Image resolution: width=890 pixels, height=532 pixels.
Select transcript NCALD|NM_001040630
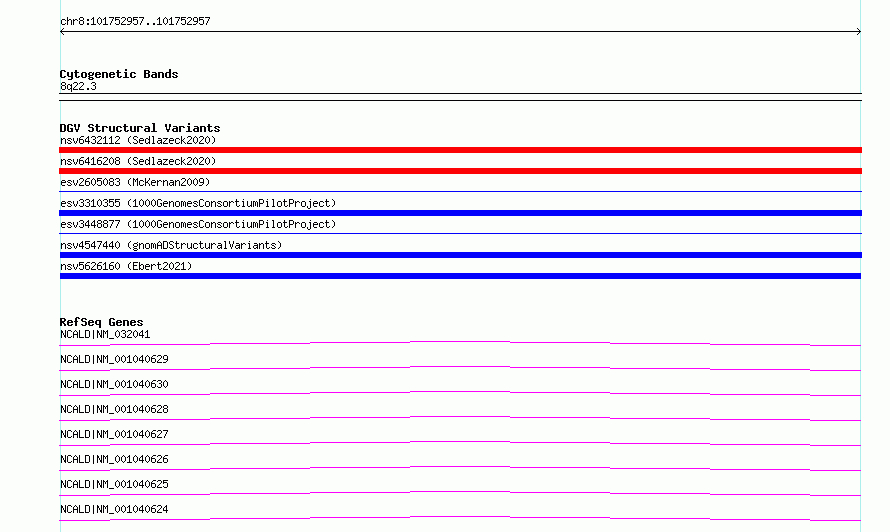tap(114, 384)
